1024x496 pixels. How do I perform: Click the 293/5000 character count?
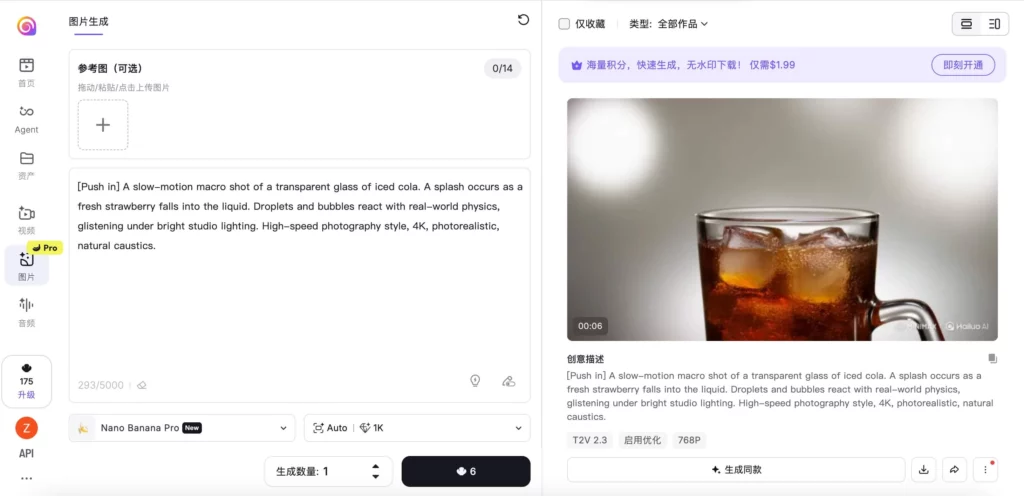pos(101,385)
